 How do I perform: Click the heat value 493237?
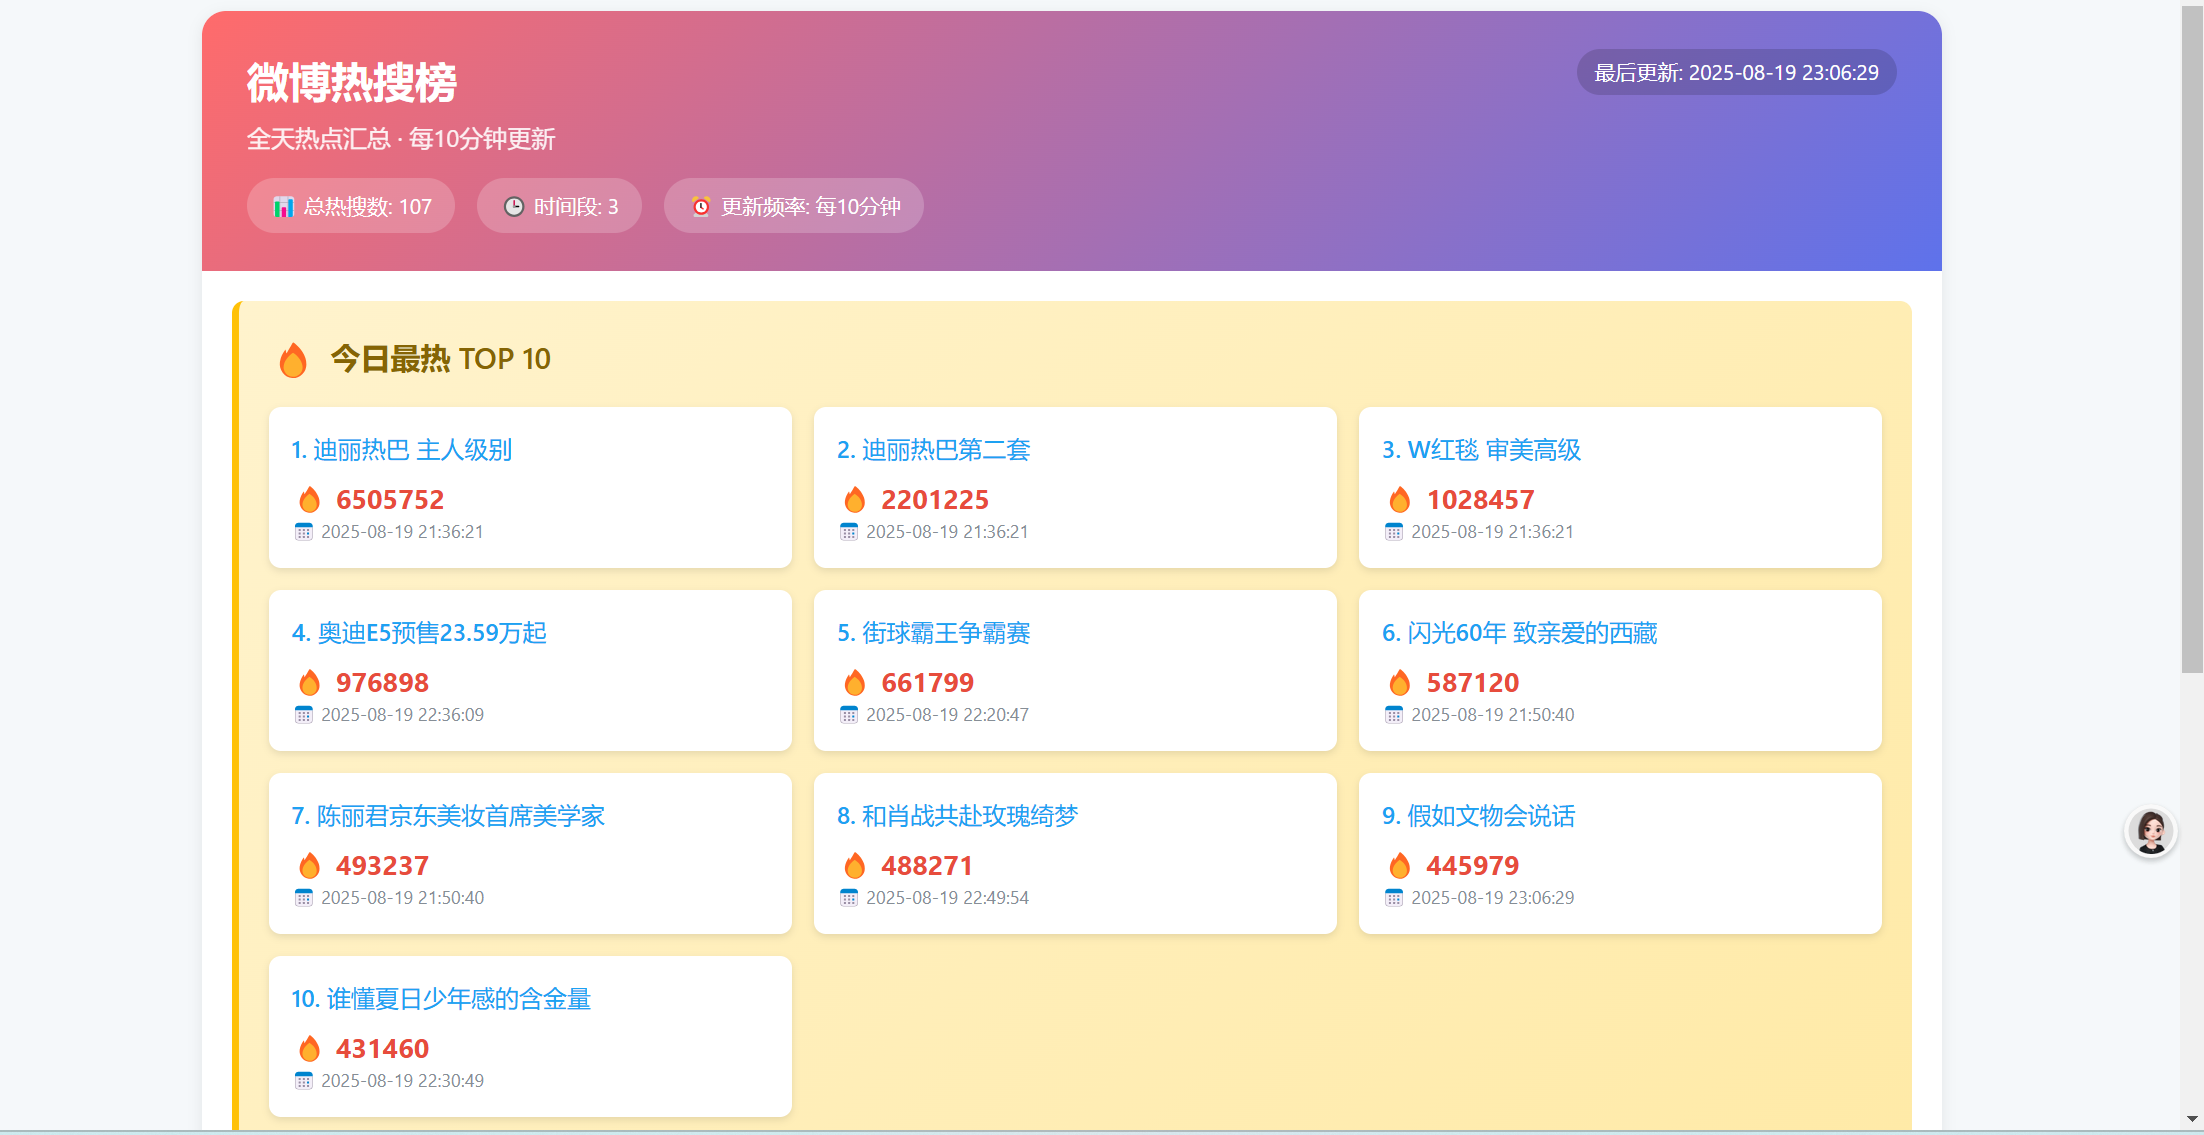coord(382,866)
